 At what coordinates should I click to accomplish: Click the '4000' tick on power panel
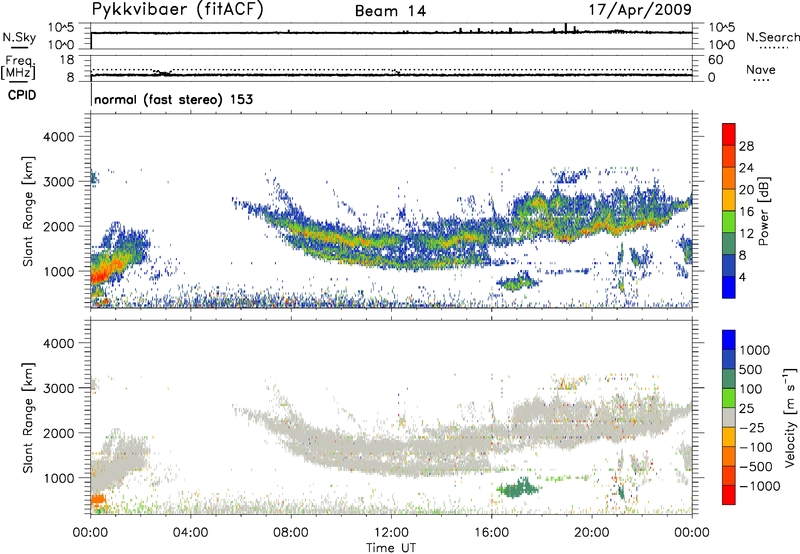58,137
